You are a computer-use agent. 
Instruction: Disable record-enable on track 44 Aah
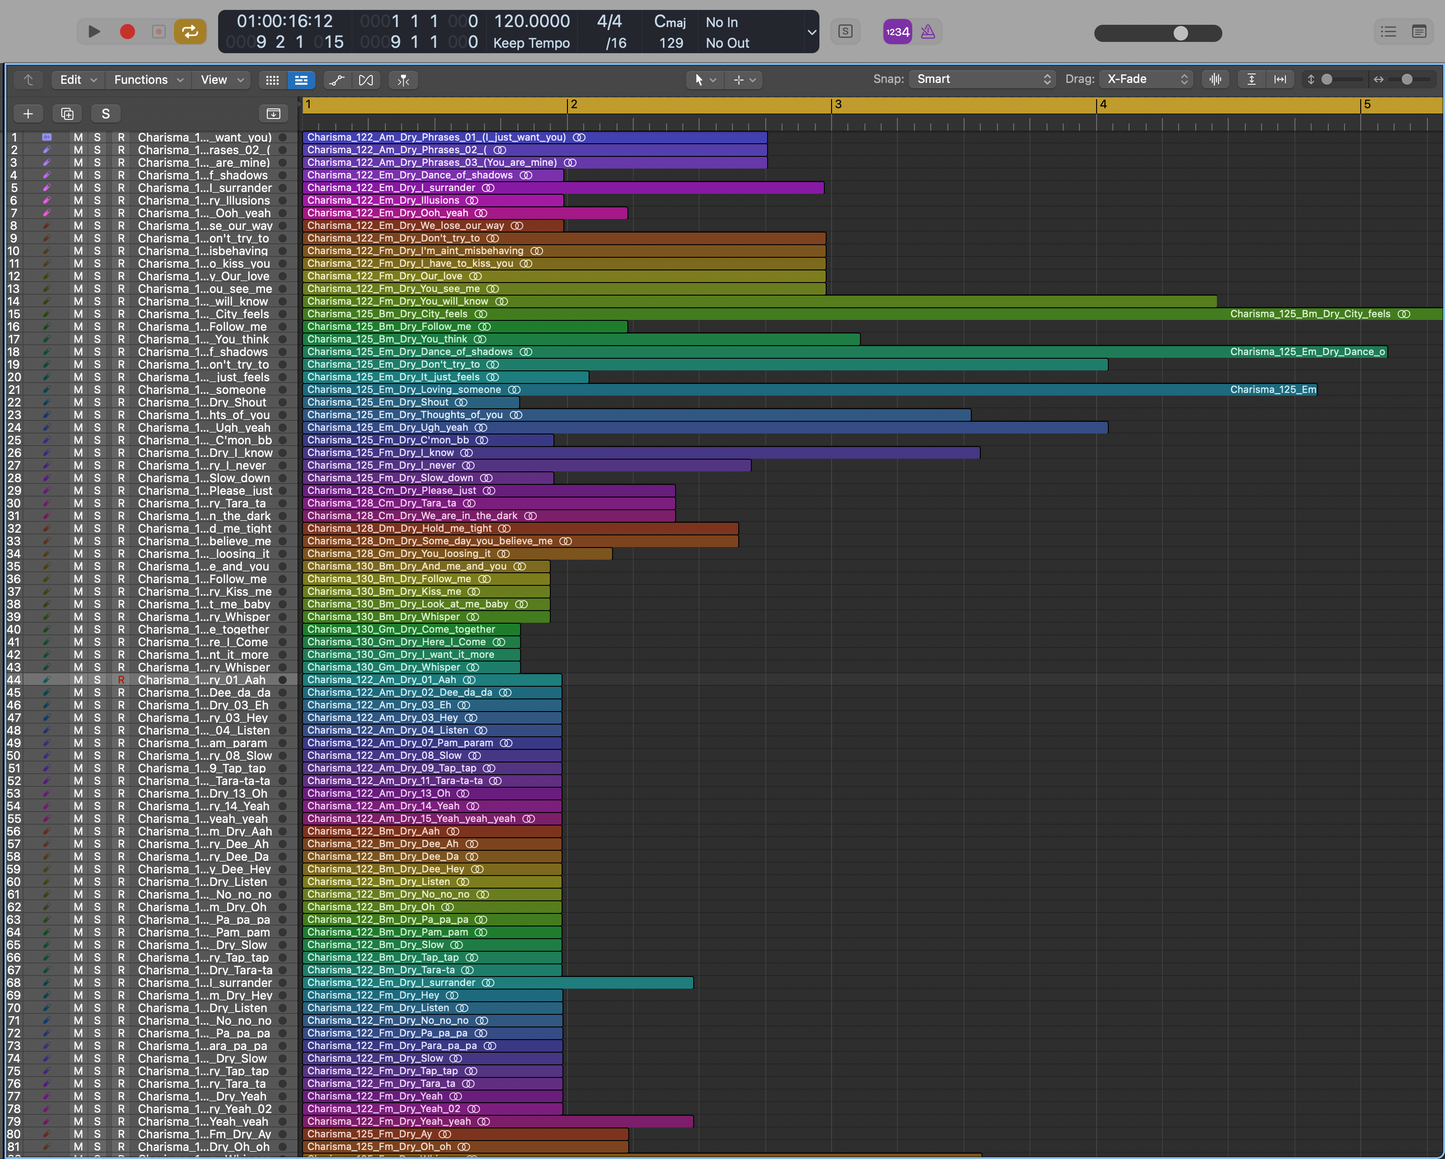(x=120, y=680)
